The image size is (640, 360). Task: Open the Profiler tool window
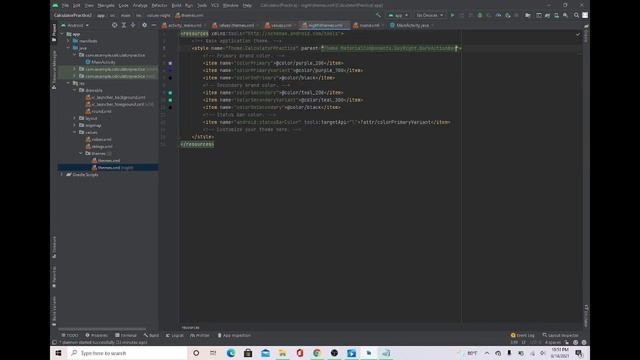click(200, 336)
